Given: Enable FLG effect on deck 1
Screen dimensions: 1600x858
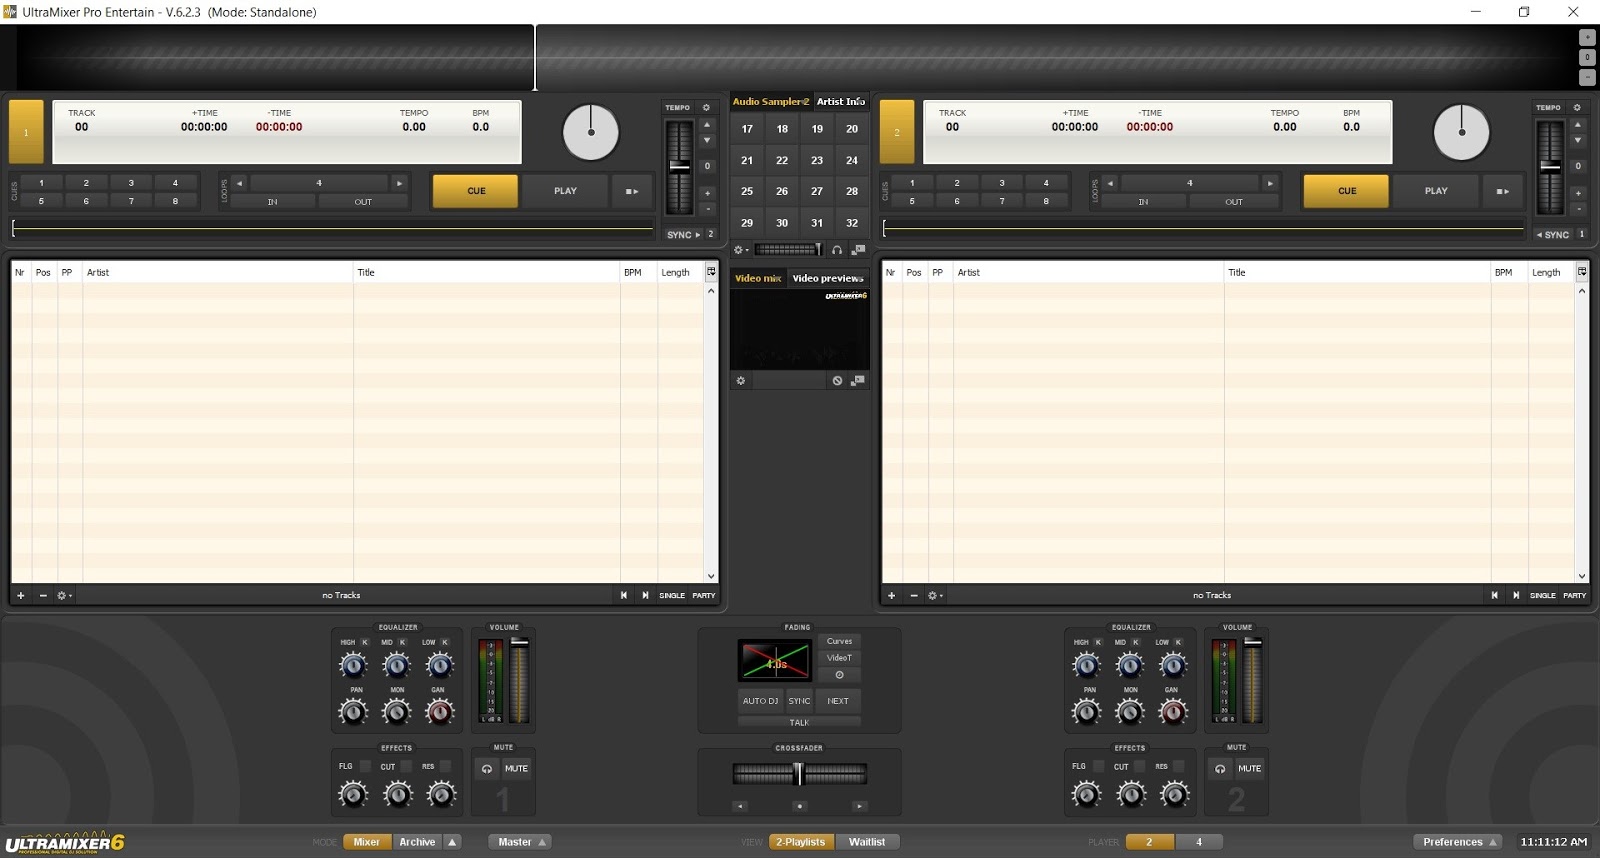Looking at the screenshot, I should (365, 766).
